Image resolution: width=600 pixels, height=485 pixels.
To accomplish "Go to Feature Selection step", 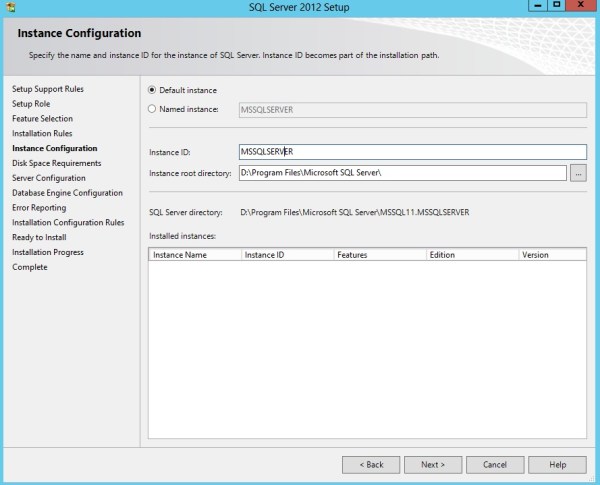I will tap(42, 118).
